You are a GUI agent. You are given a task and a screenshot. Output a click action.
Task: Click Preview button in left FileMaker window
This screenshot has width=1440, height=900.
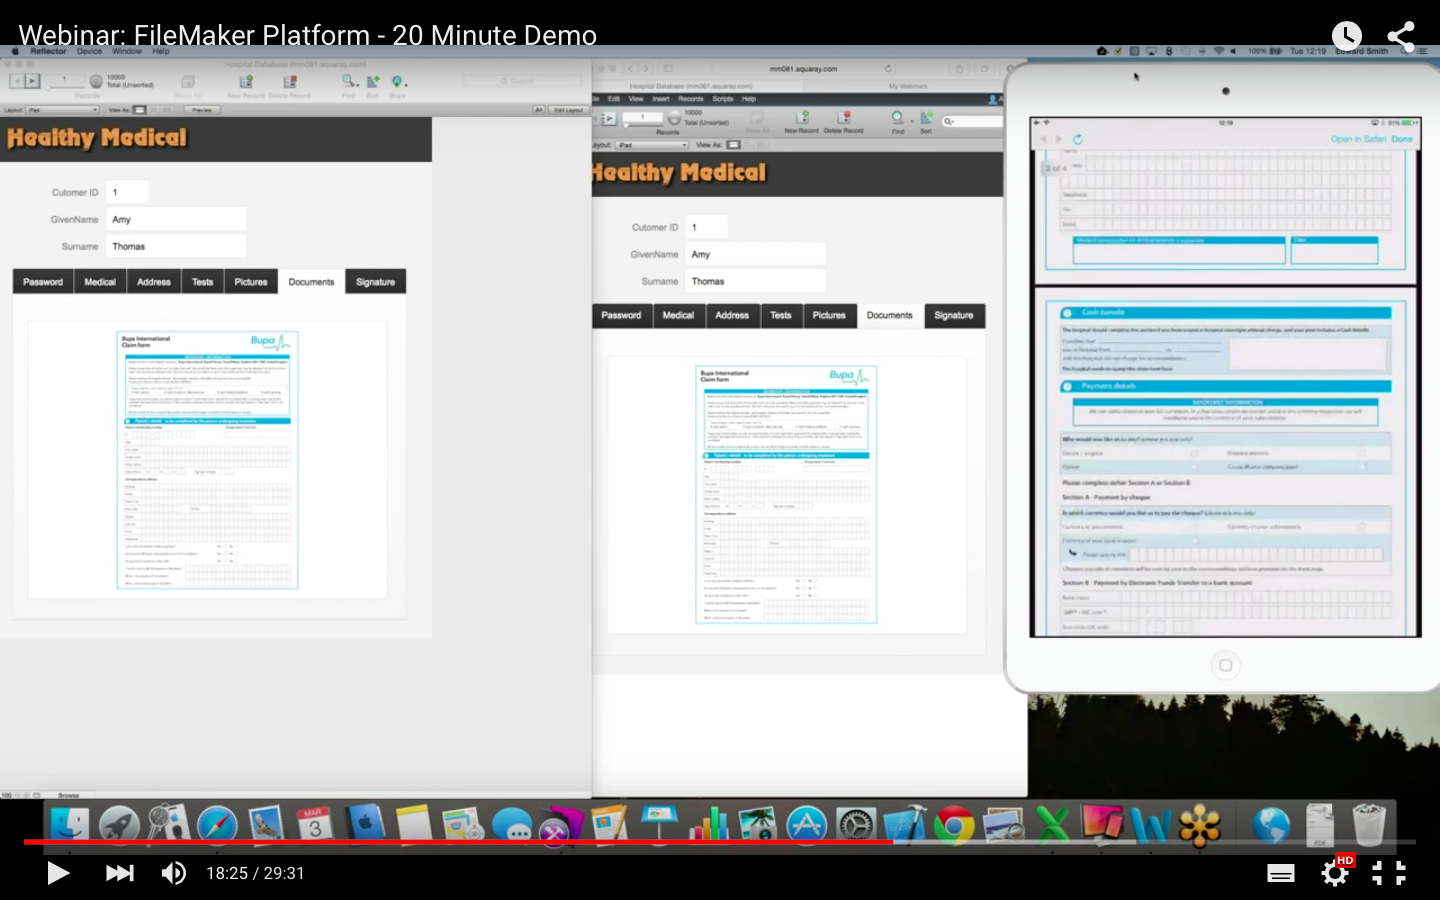pos(202,110)
